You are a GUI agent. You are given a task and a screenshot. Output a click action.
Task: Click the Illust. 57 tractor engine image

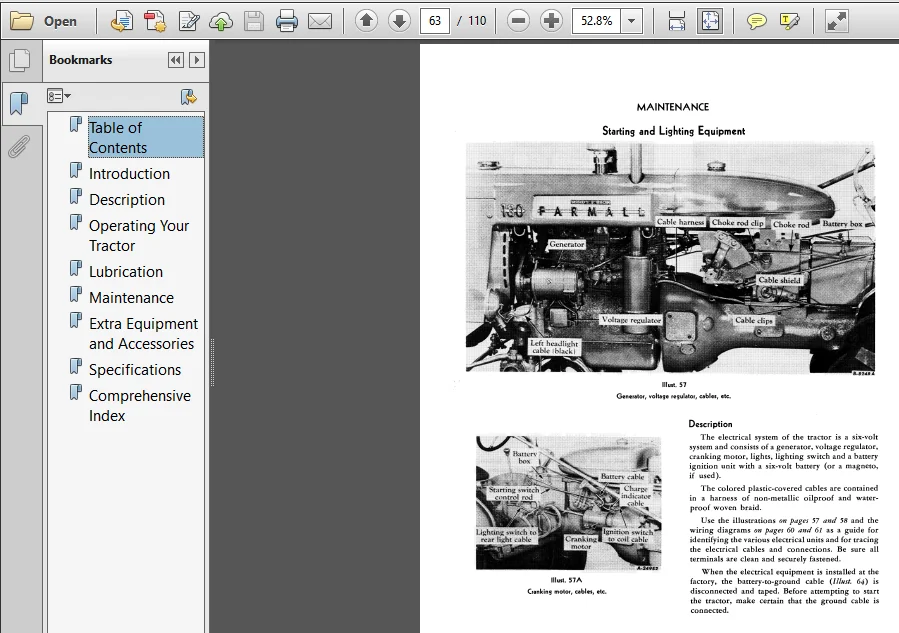pyautogui.click(x=670, y=258)
